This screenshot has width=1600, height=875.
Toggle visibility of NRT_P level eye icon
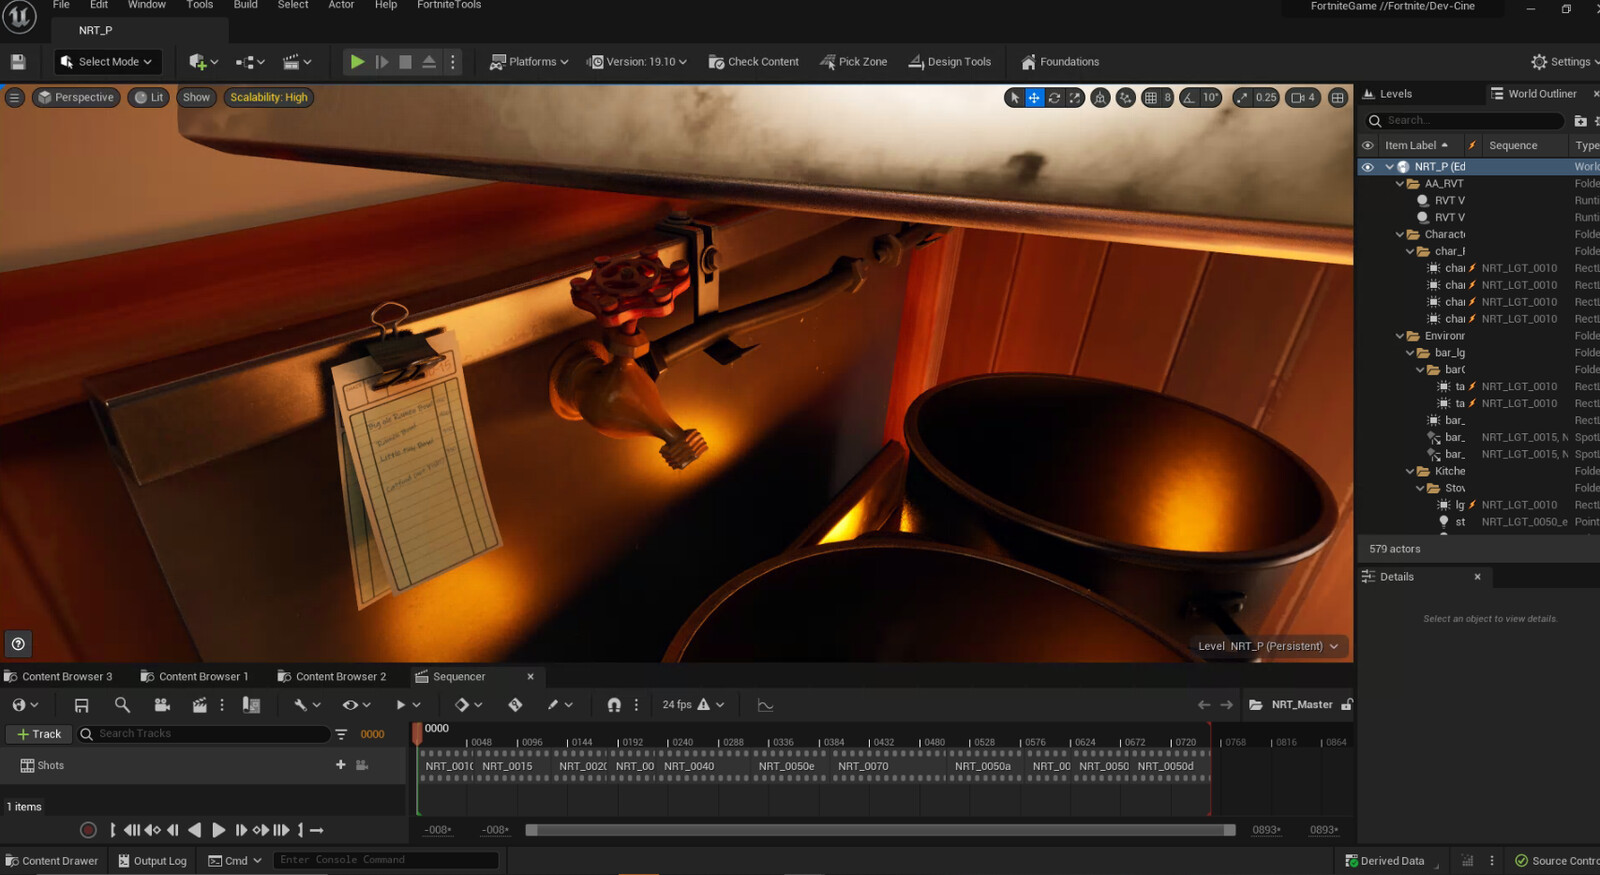click(x=1367, y=167)
